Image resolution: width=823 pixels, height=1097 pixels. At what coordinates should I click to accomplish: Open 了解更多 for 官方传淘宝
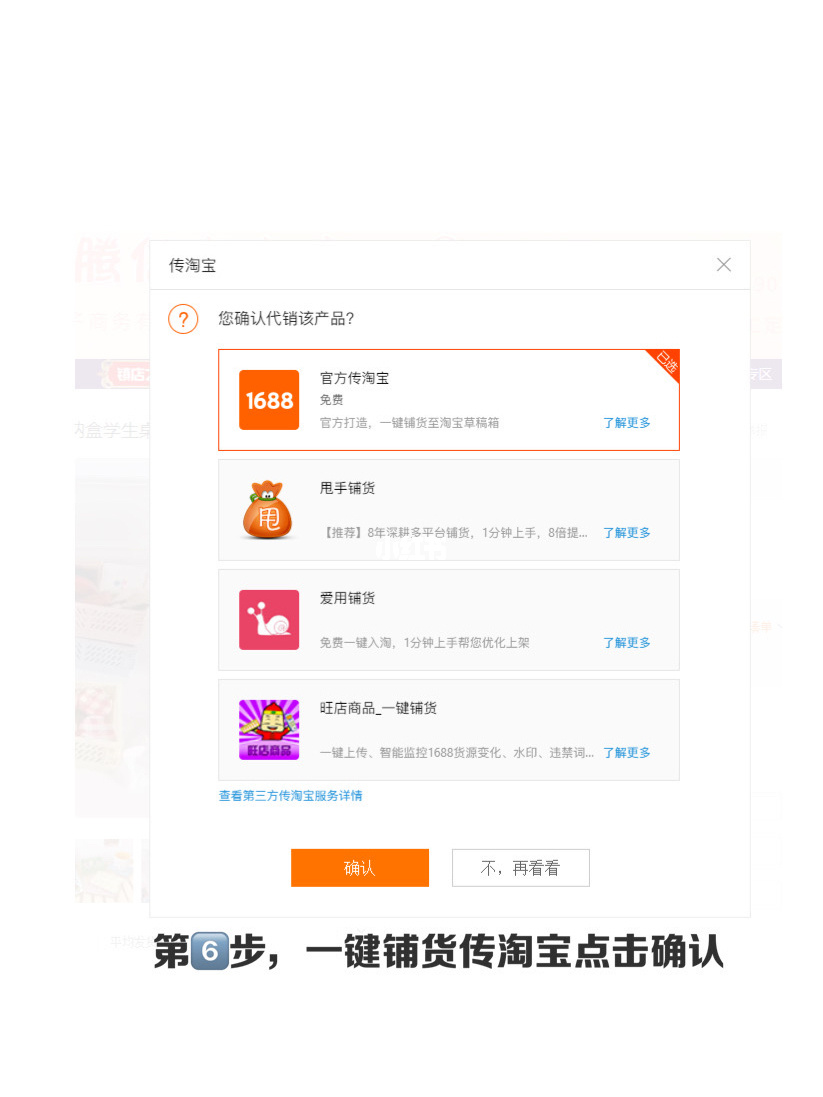click(x=626, y=422)
